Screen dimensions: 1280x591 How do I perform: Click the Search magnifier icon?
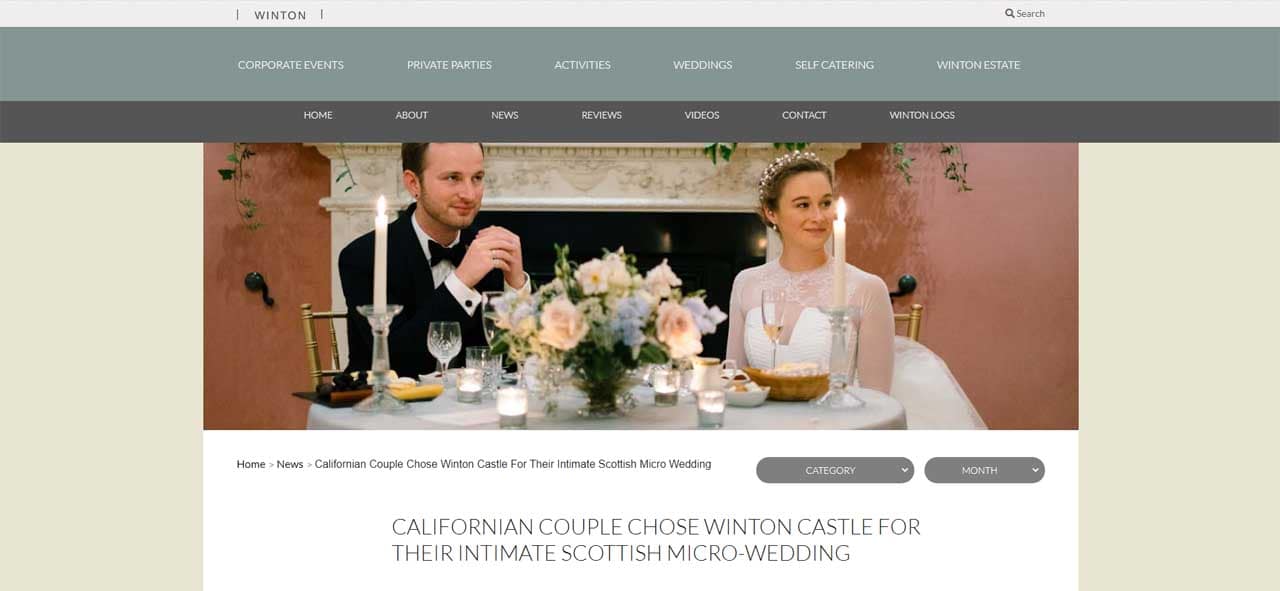(1010, 14)
